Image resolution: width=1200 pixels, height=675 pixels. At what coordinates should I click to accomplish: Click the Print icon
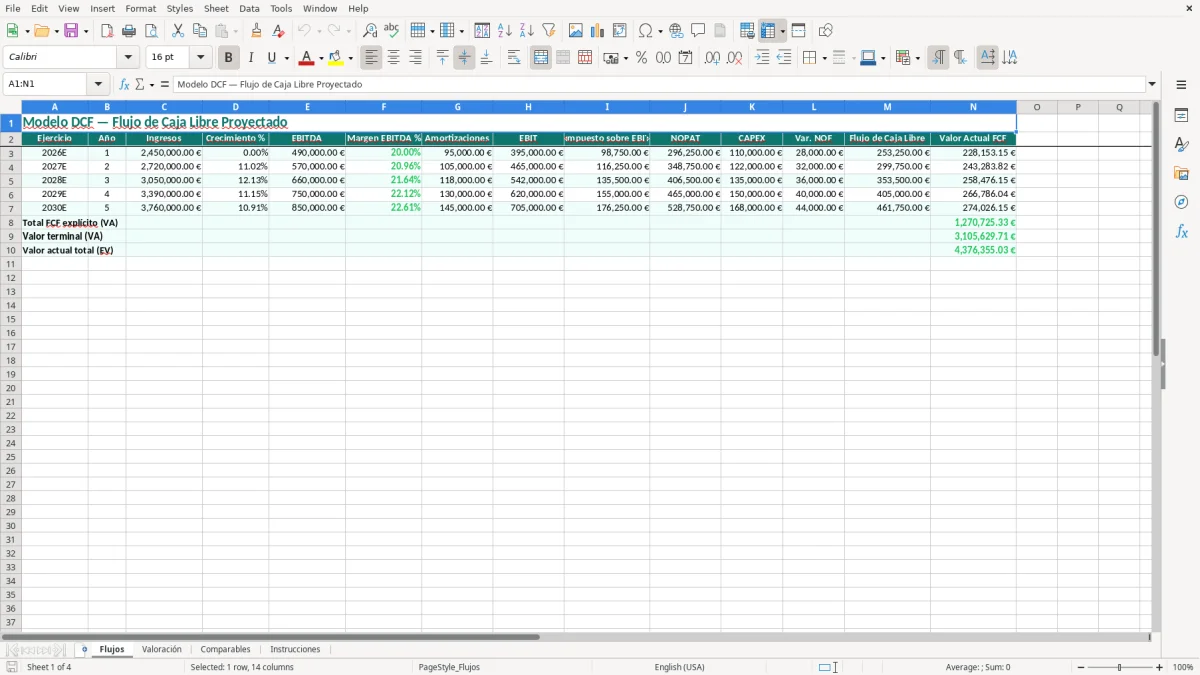point(129,31)
